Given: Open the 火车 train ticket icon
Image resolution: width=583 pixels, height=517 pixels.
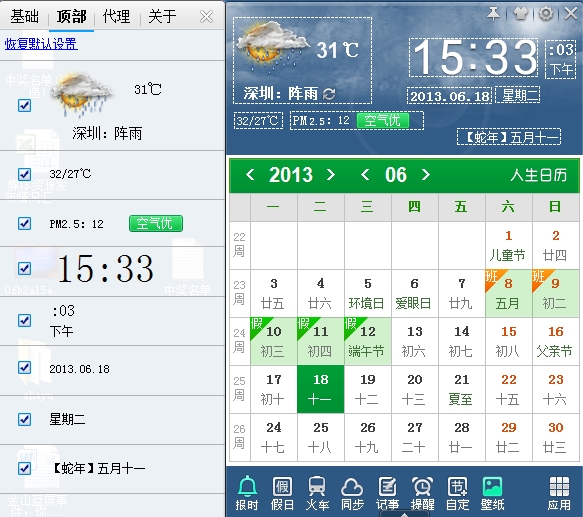Looking at the screenshot, I should [x=317, y=492].
